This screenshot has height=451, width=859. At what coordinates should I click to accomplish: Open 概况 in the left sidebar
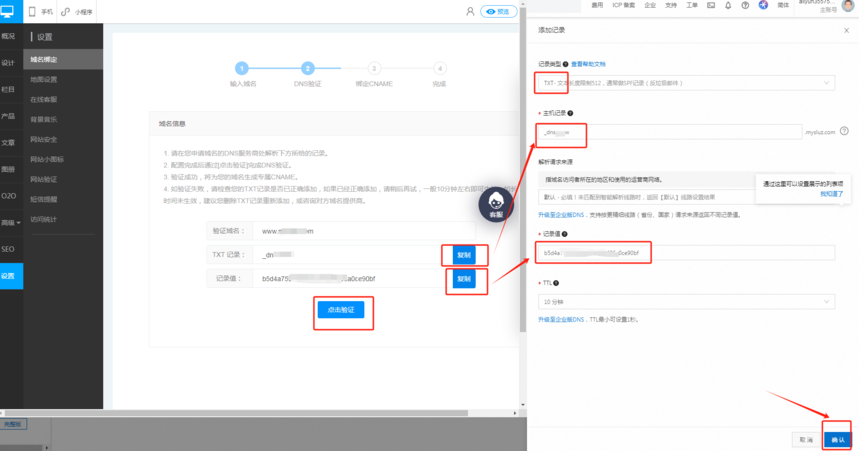(8, 36)
